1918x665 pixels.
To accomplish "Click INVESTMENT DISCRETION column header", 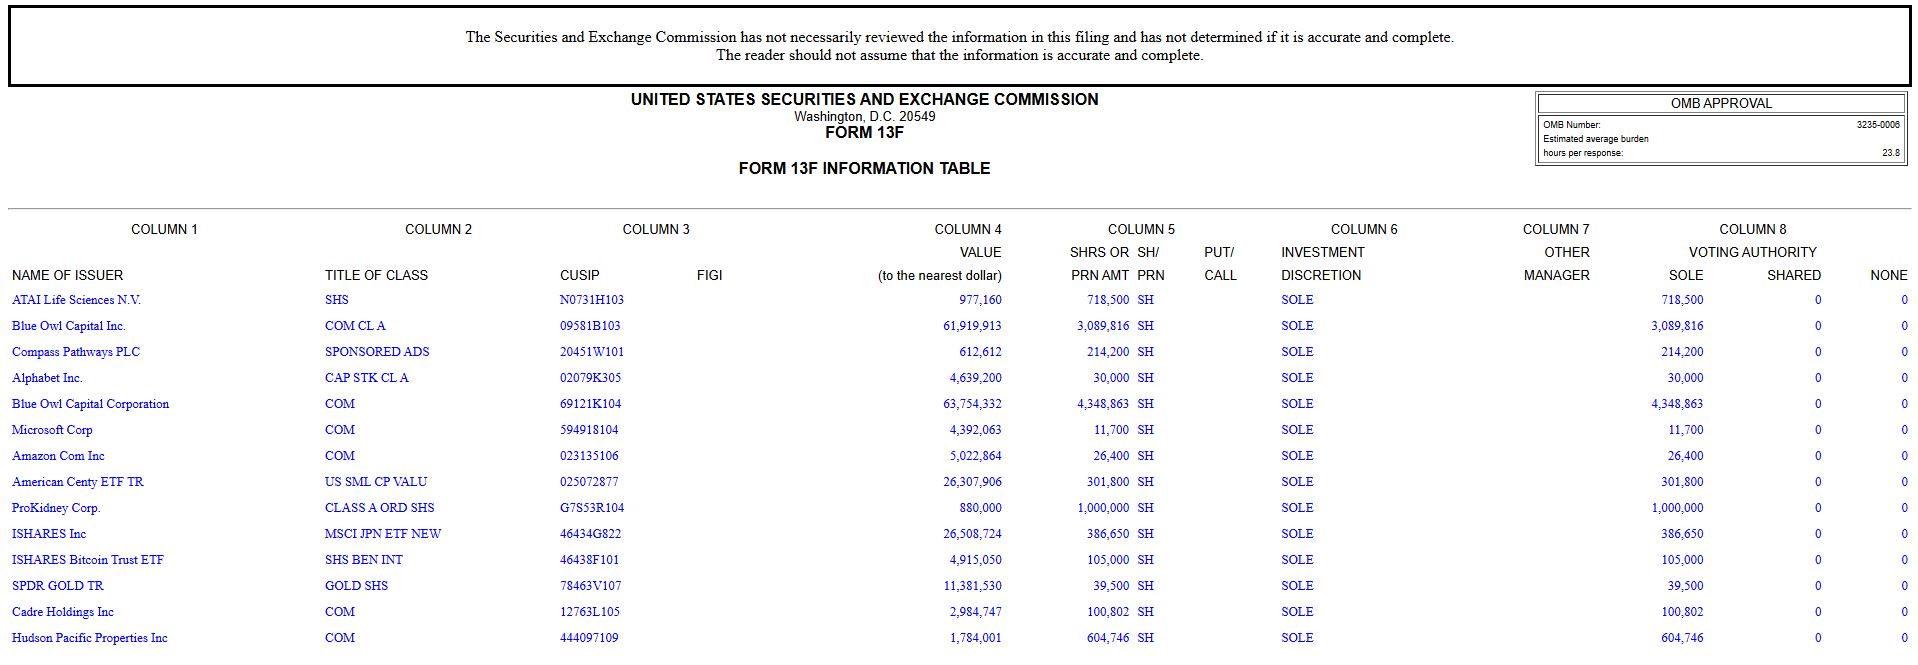I will [1323, 264].
